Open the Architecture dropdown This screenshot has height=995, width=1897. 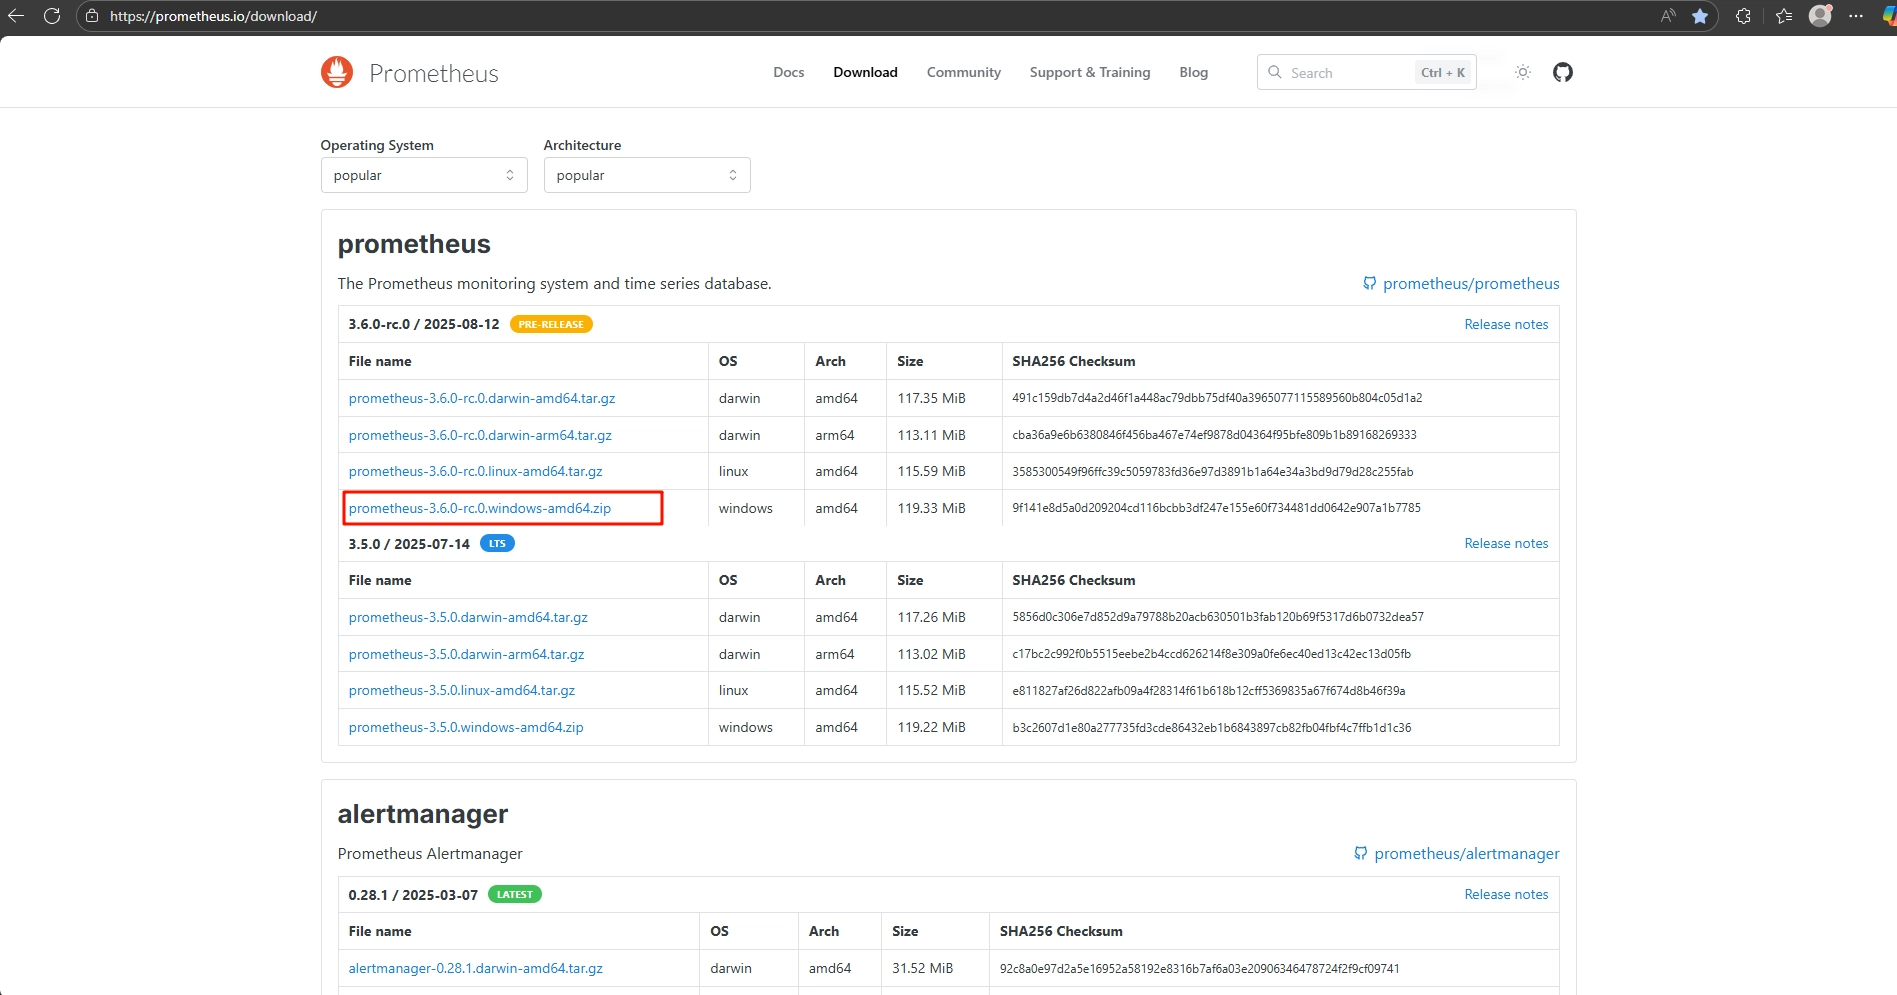[646, 175]
